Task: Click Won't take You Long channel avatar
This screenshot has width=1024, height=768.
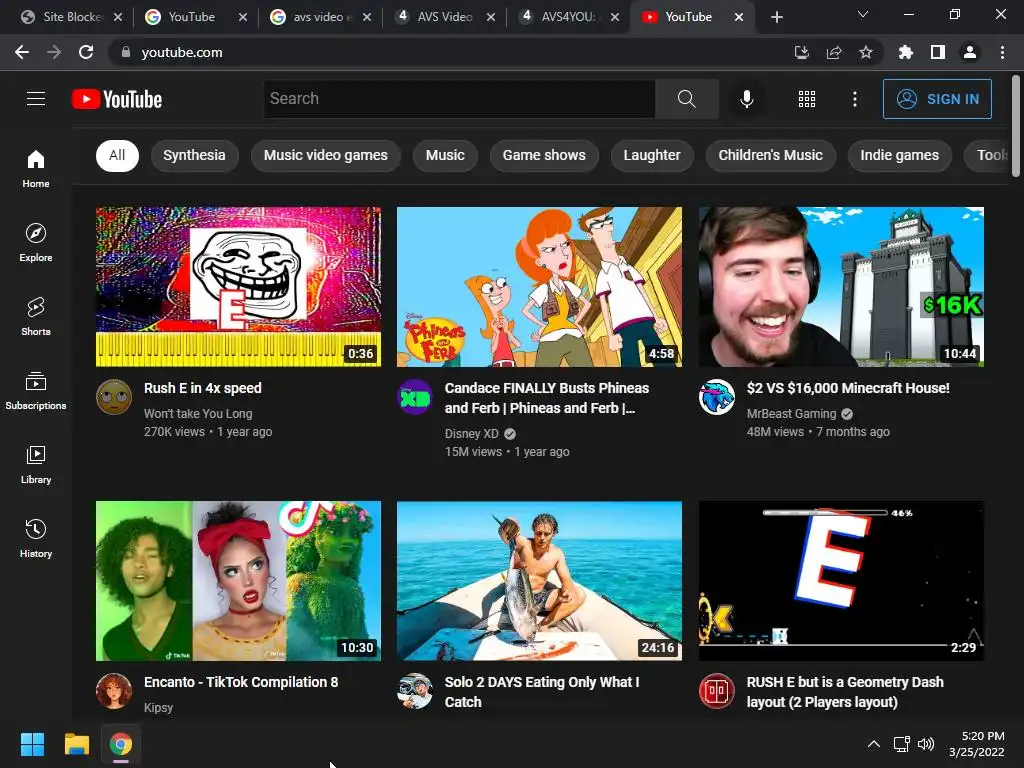Action: click(x=114, y=396)
